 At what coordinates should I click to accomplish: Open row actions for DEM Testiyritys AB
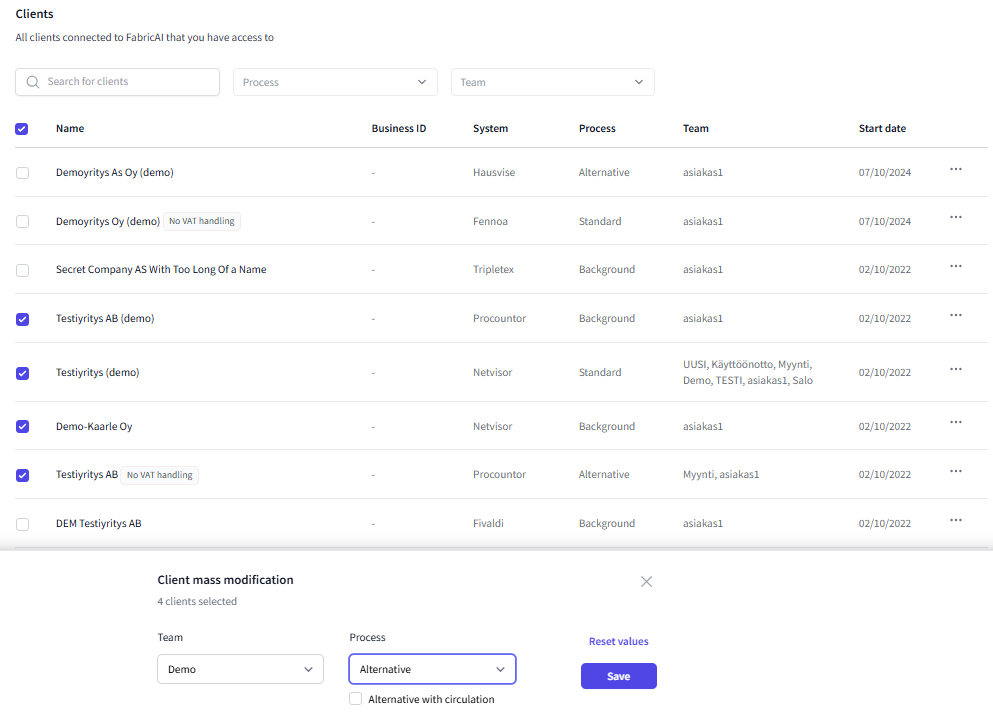point(955,520)
